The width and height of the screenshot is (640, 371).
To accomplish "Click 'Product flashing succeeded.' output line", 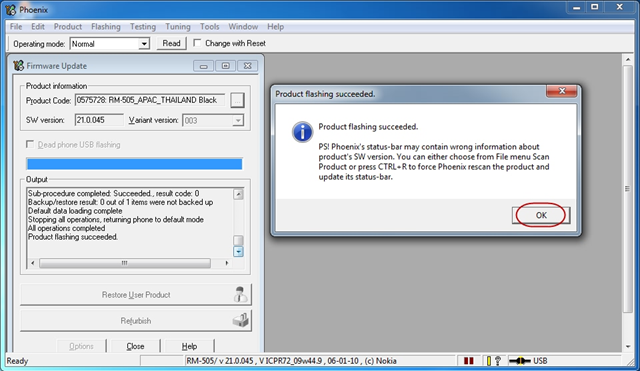I will [73, 237].
